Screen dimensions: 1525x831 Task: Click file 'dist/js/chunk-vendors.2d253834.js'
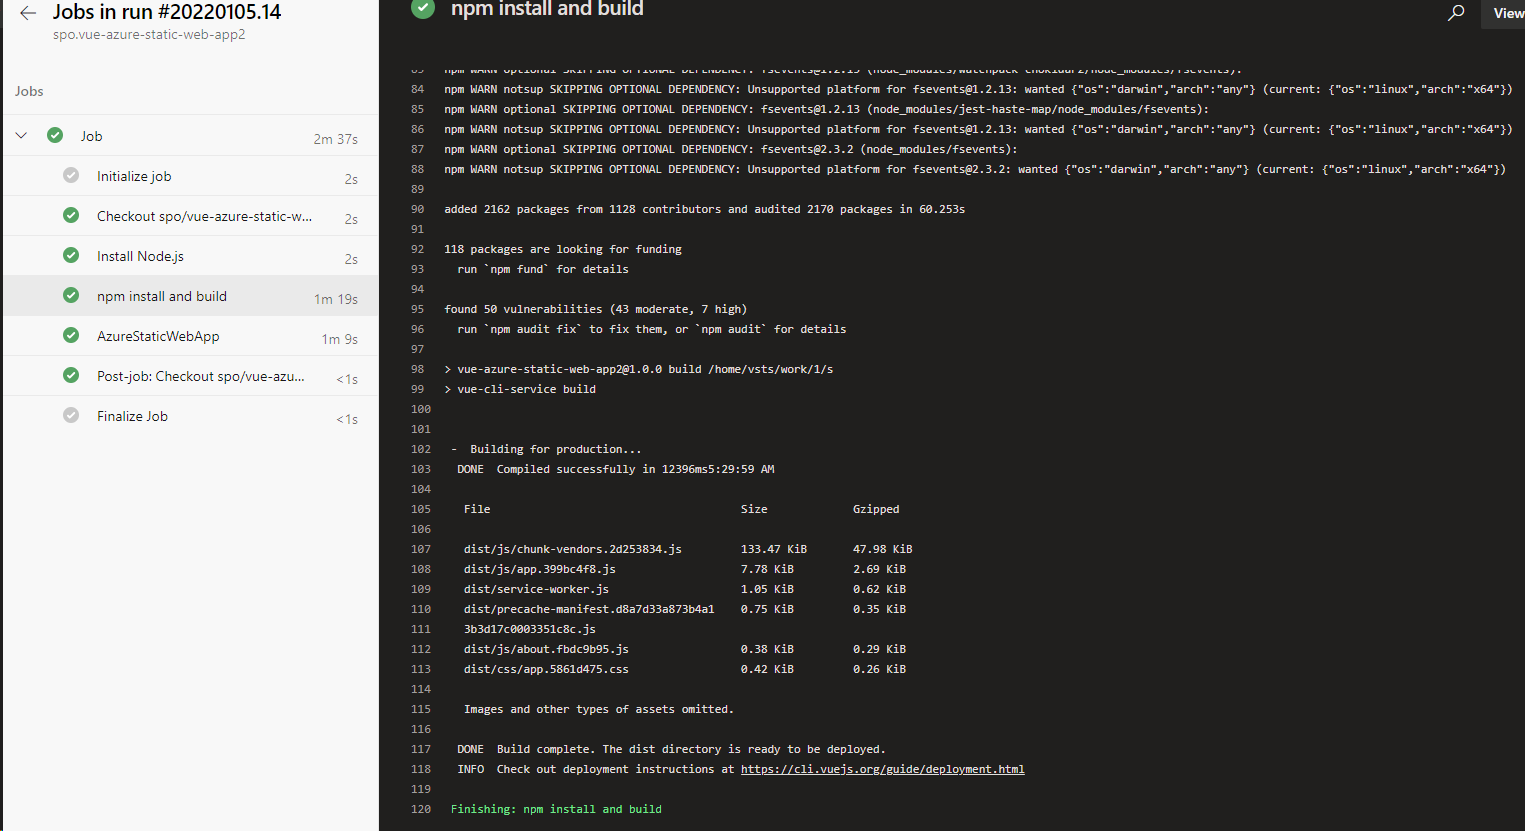[x=572, y=549]
